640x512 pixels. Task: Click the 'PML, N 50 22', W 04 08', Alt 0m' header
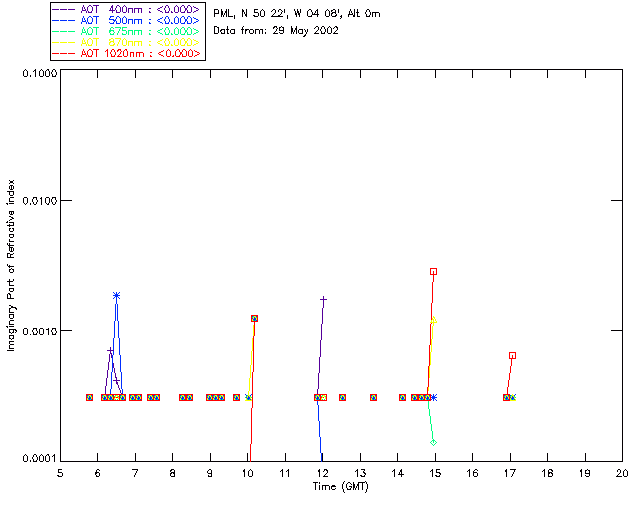click(x=297, y=13)
